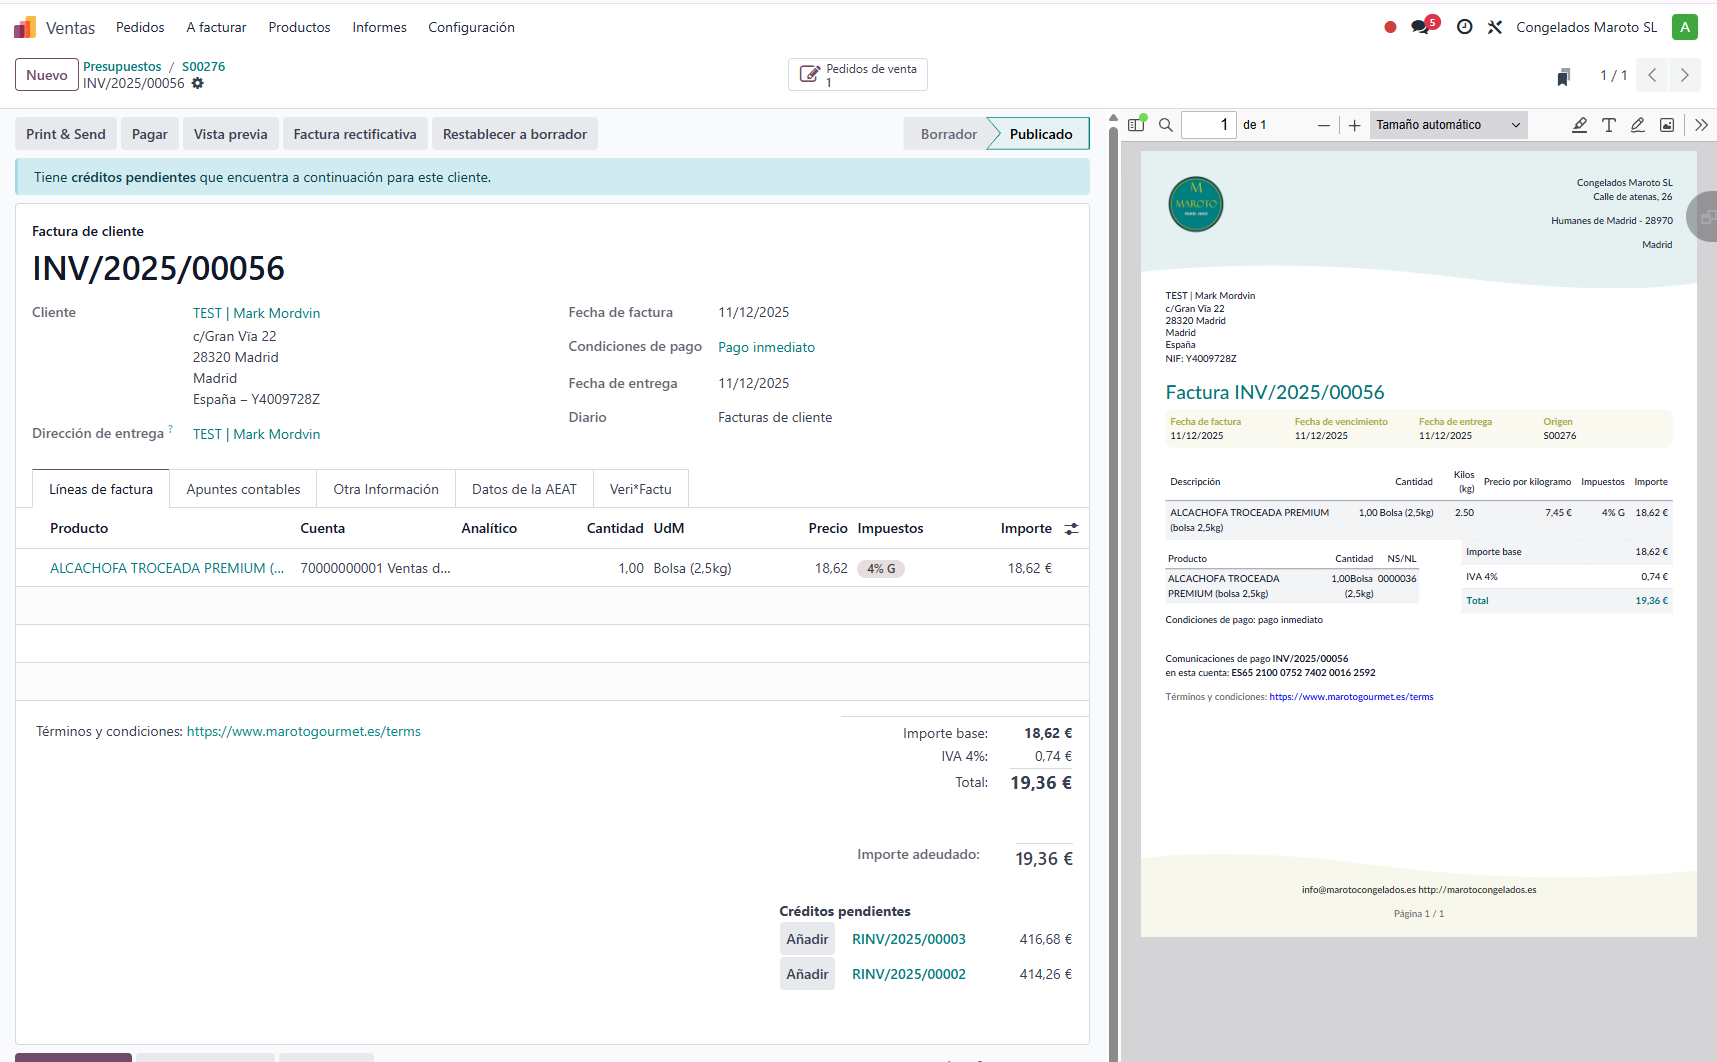Expand more PDF tools double chevron
The image size is (1717, 1062).
1701,125
